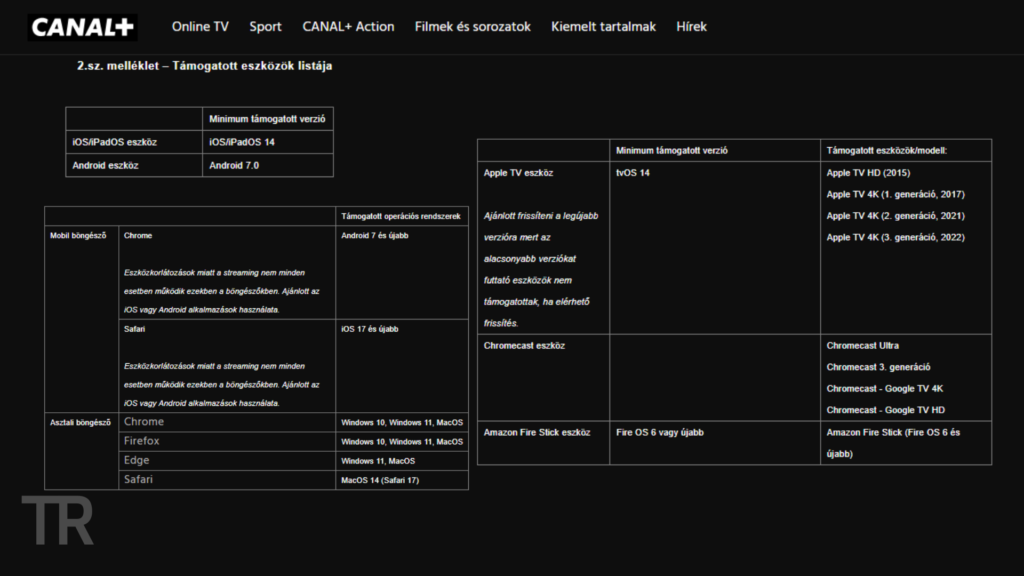
Task: Click Chromecast Ultra in device list
Action: tap(862, 345)
